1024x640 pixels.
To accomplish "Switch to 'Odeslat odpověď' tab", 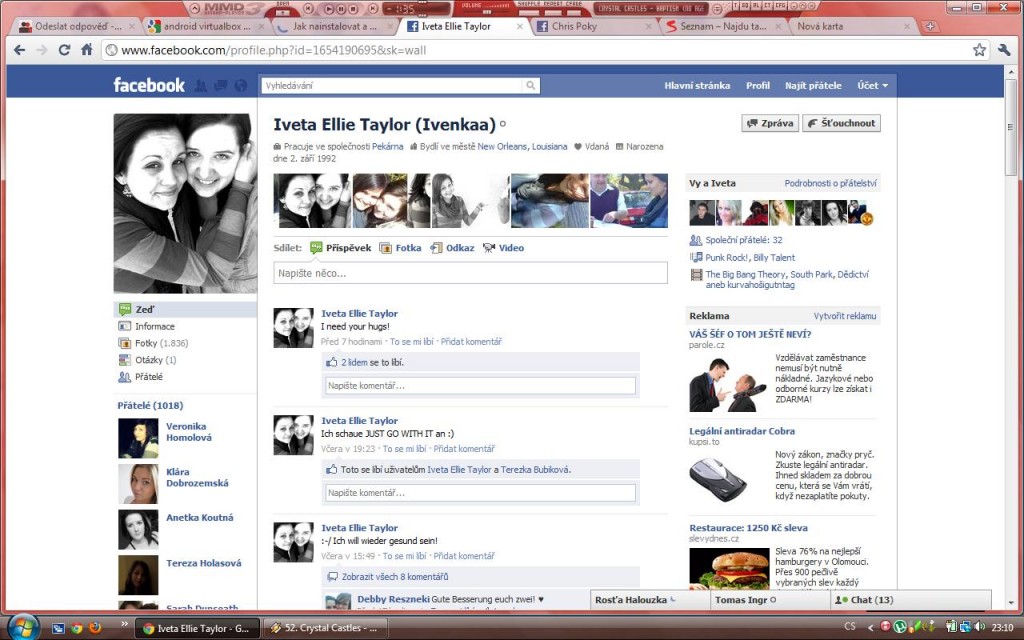I will tap(78, 27).
